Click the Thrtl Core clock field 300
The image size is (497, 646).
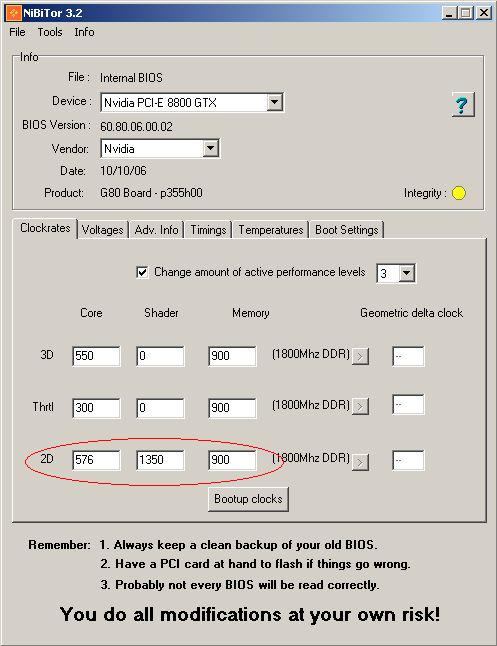(96, 408)
